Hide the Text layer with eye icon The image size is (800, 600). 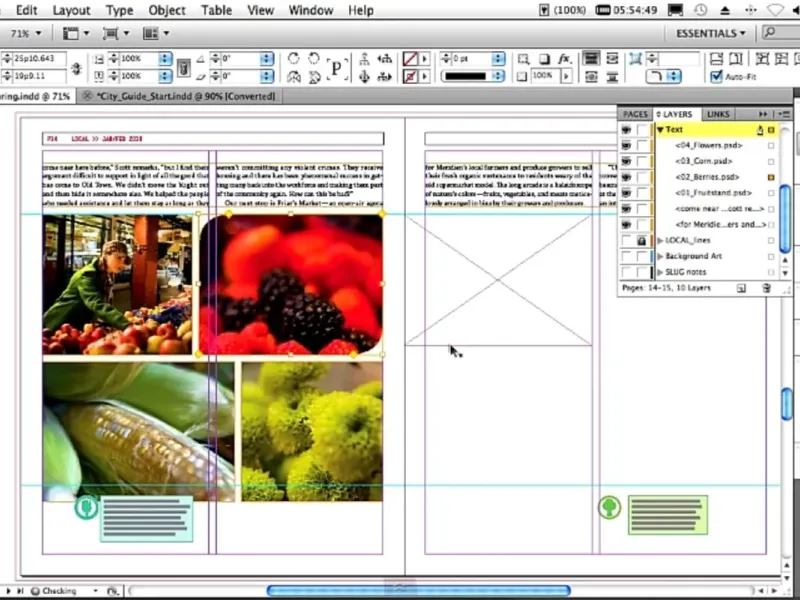tap(626, 130)
